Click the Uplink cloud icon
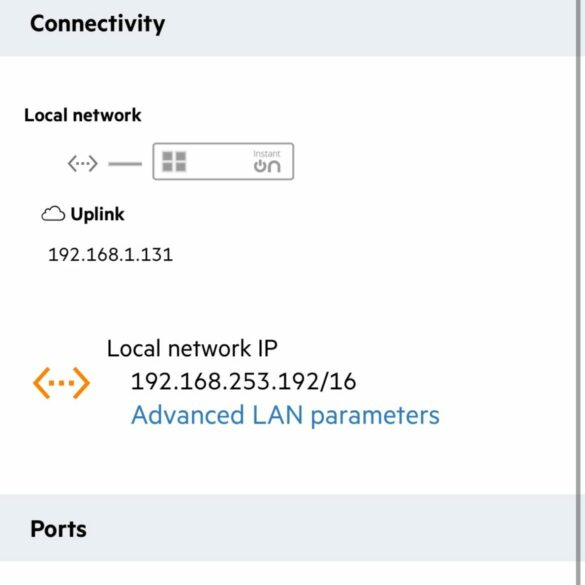Screen dimensions: 585x585 coord(53,214)
